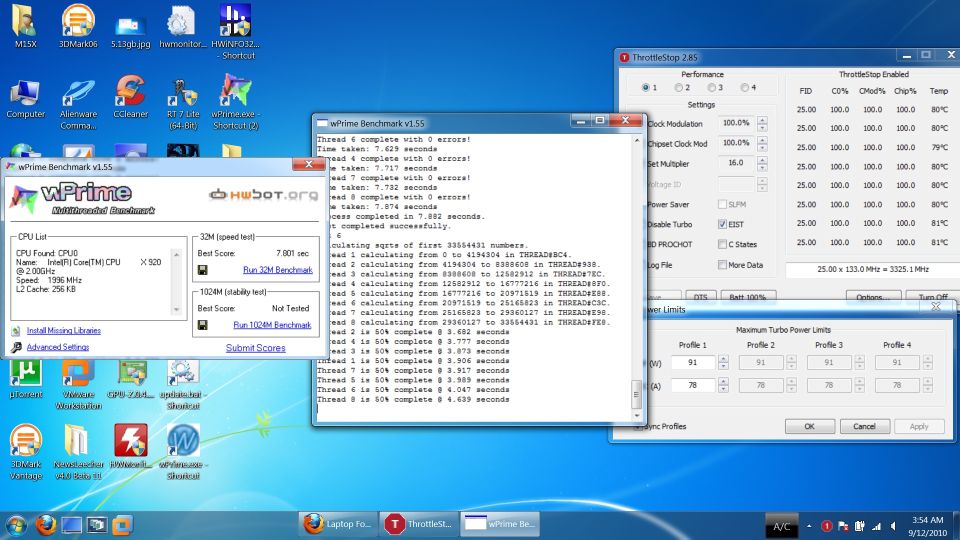This screenshot has height=540, width=960.
Task: Open Install Missing Libraries link
Action: coord(64,331)
